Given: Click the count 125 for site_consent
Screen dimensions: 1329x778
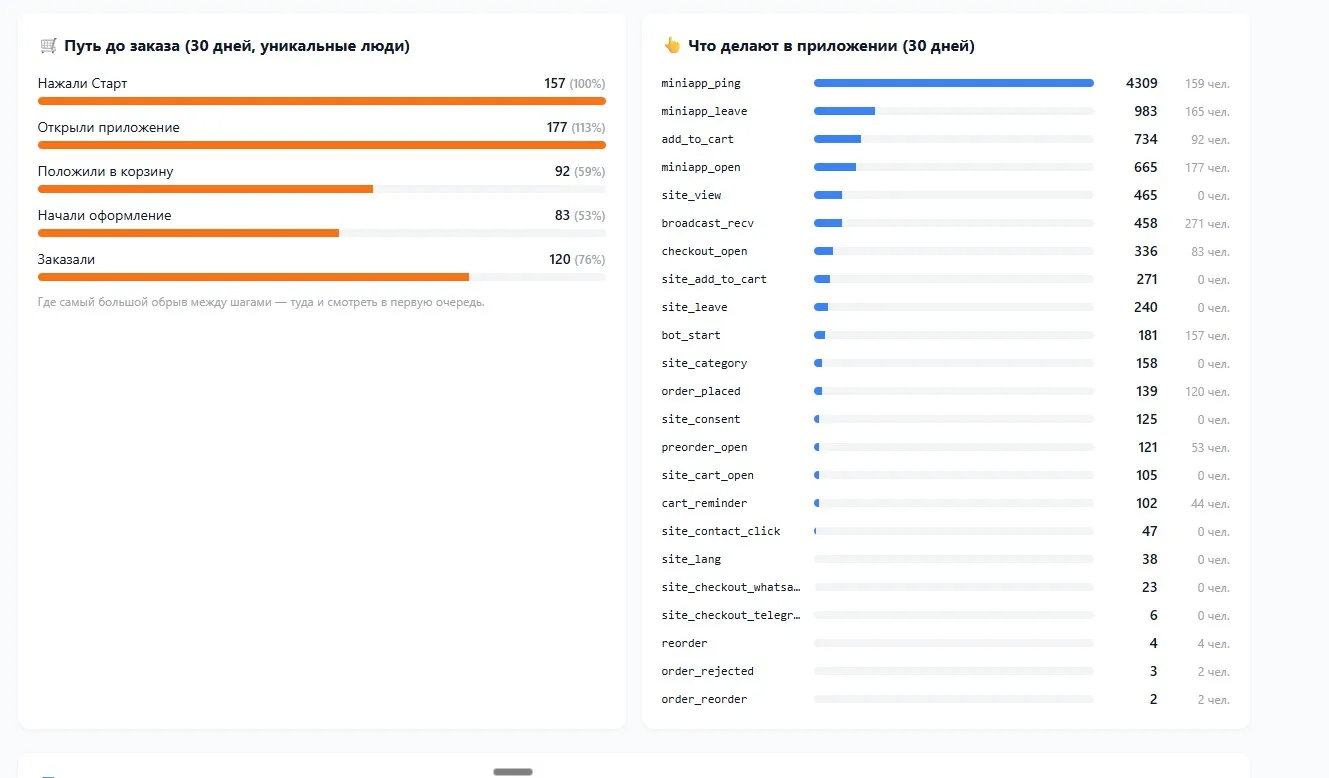Looking at the screenshot, I should pos(1147,420).
